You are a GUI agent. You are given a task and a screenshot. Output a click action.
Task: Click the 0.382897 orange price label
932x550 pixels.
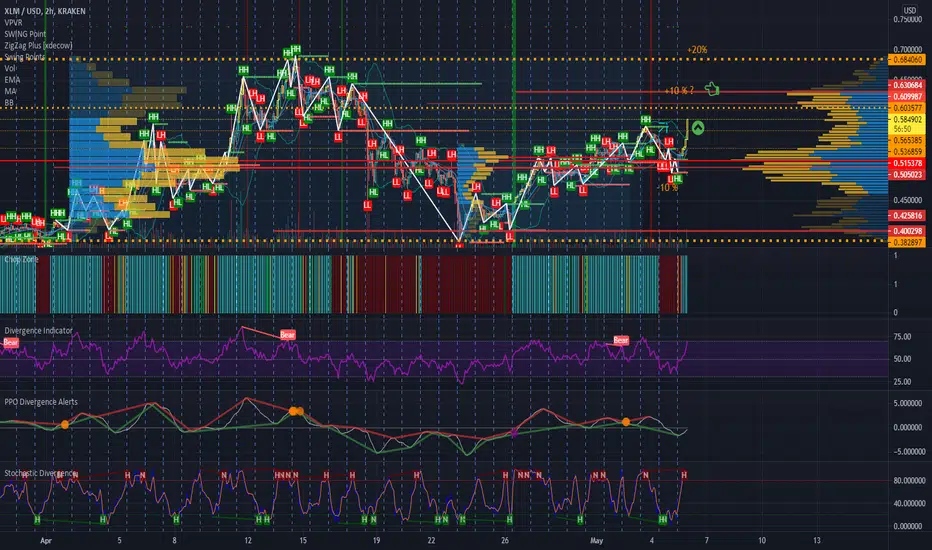[907, 242]
